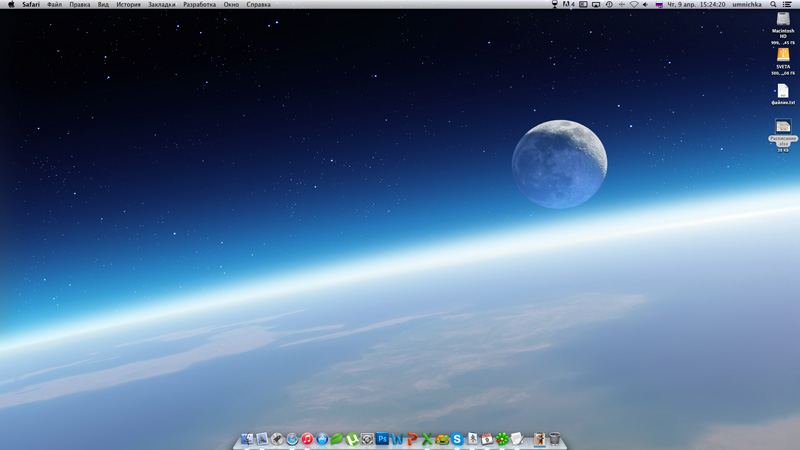Viewport: 800px width, 450px height.
Task: Open the Окно menu
Action: tap(231, 5)
